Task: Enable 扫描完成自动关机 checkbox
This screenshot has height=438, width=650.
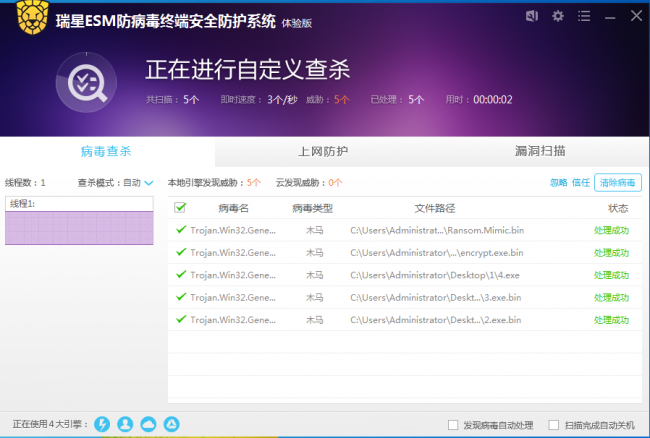Action: [554, 425]
